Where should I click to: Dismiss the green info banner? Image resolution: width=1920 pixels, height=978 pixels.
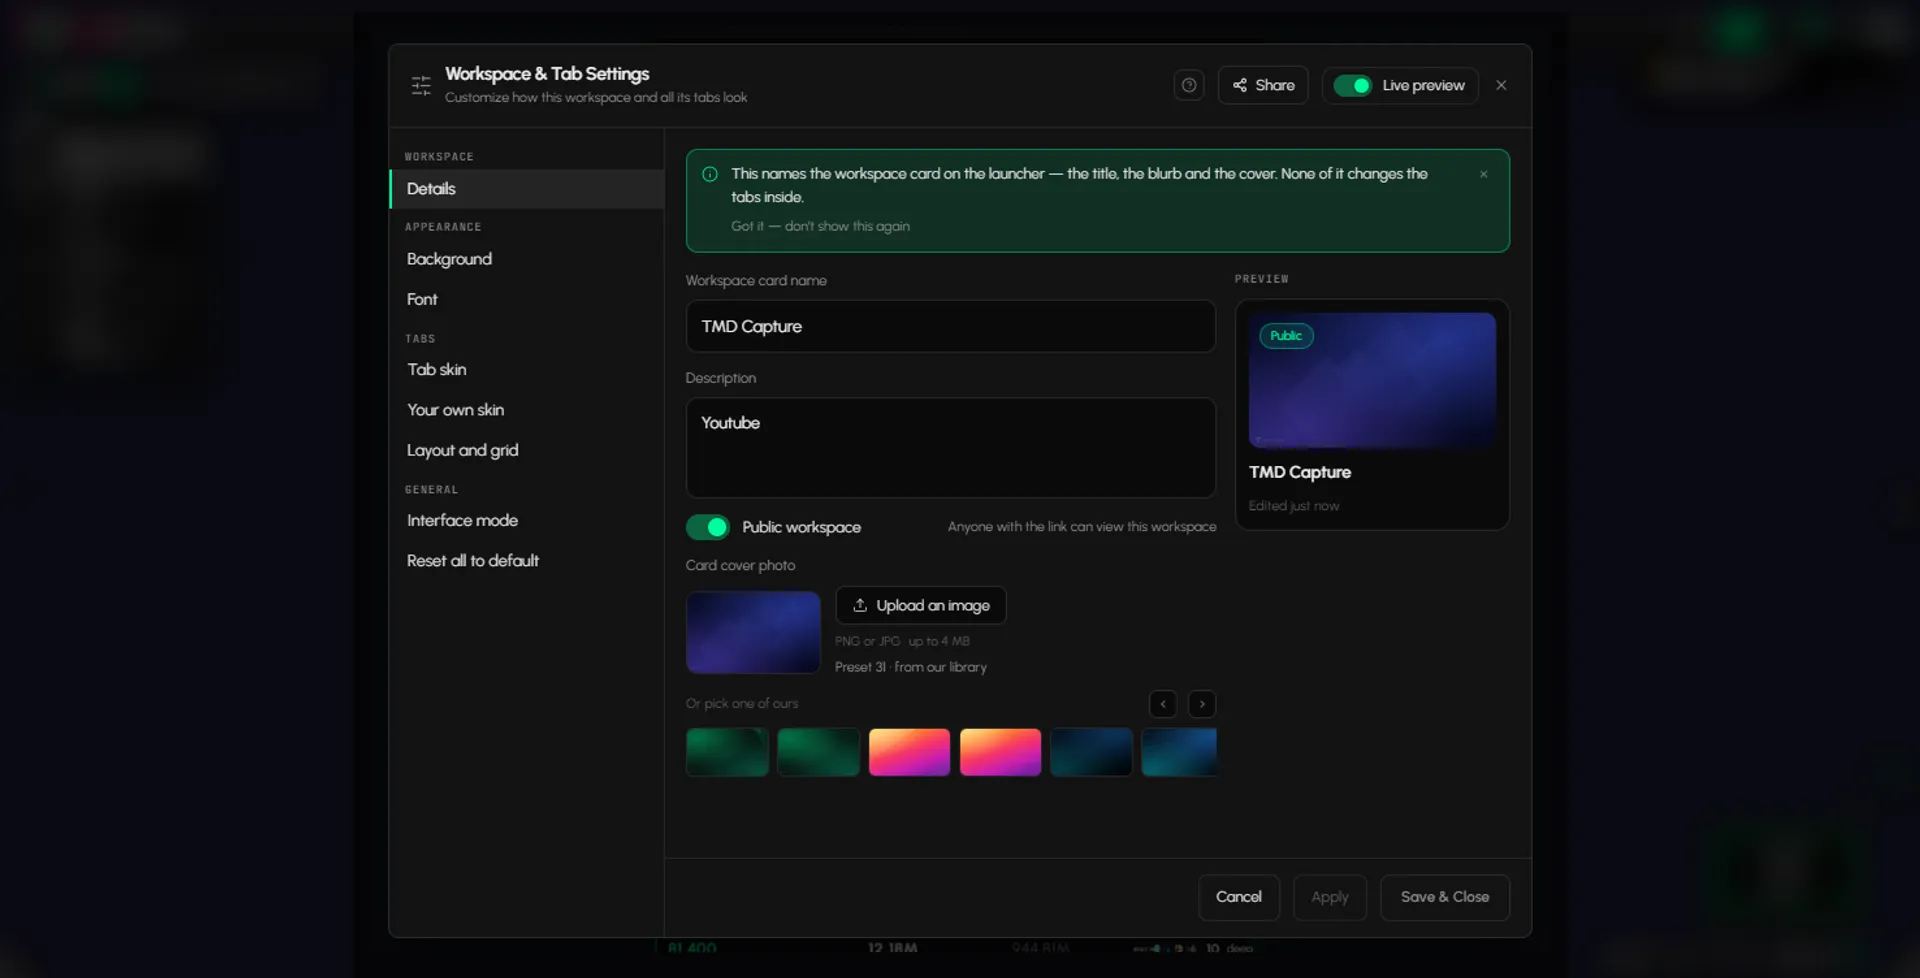pos(1483,174)
